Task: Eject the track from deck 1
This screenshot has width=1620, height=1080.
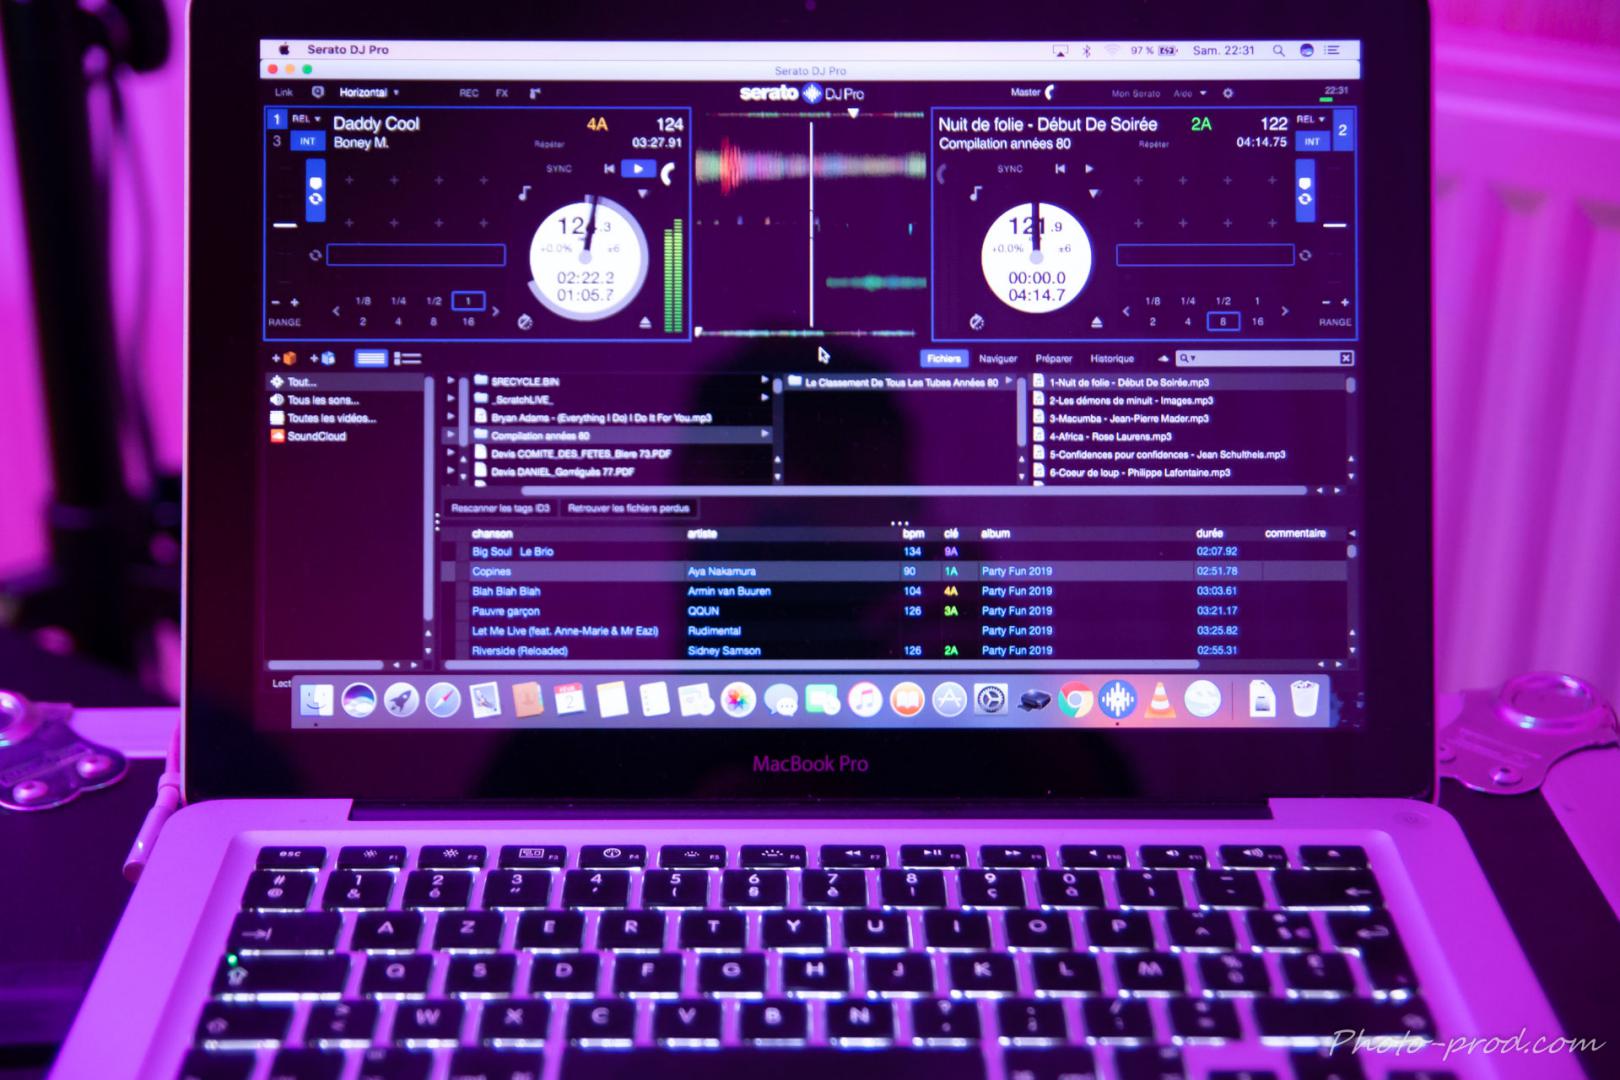Action: click(x=645, y=322)
